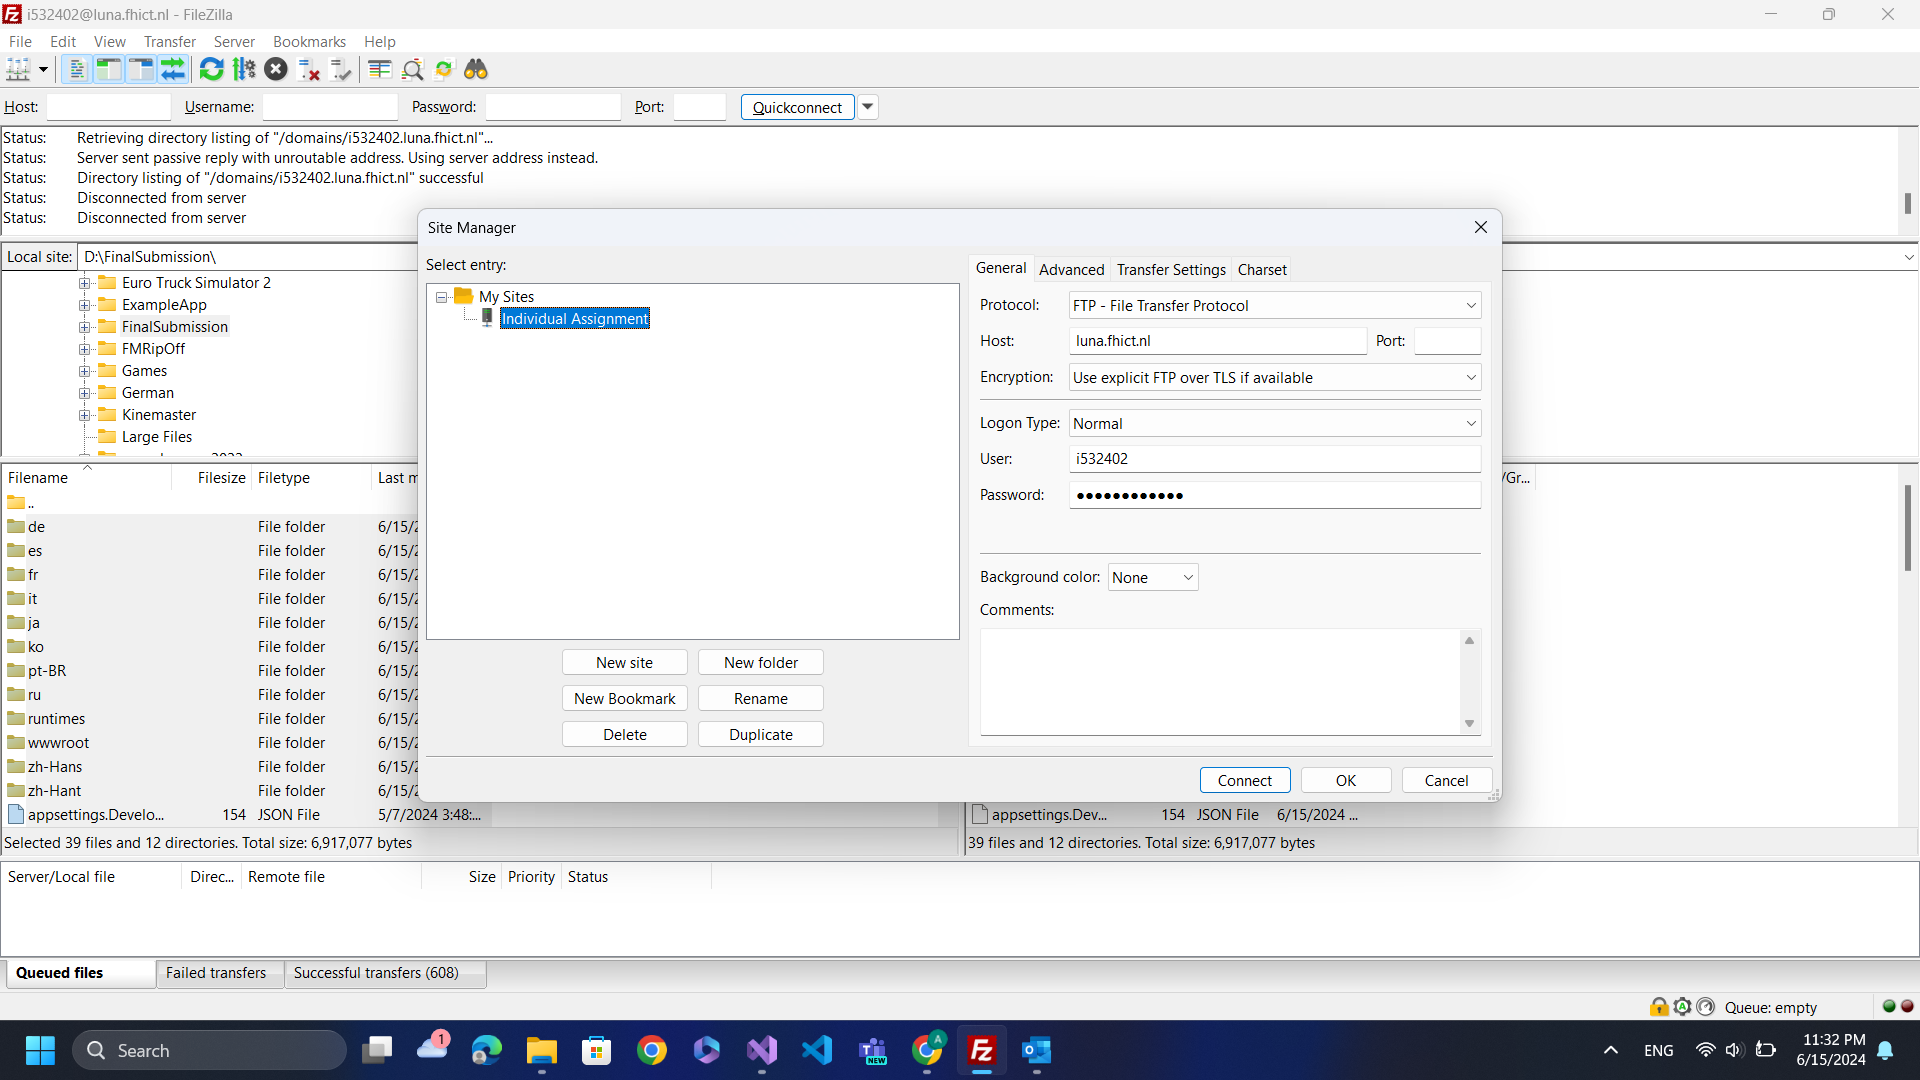The width and height of the screenshot is (1920, 1080).
Task: Click the Host field containing luna.fhict.nl
Action: [x=1217, y=341]
